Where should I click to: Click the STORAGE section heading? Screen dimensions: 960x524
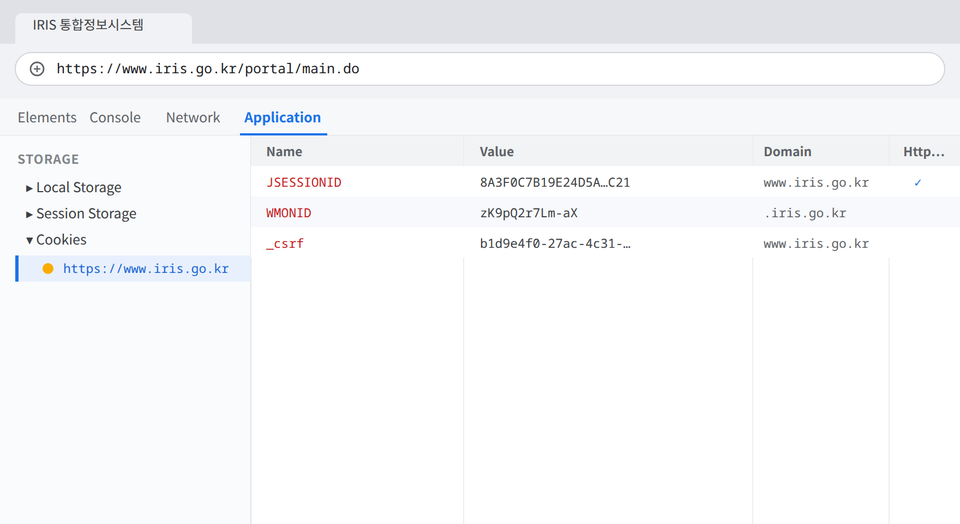click(x=48, y=159)
